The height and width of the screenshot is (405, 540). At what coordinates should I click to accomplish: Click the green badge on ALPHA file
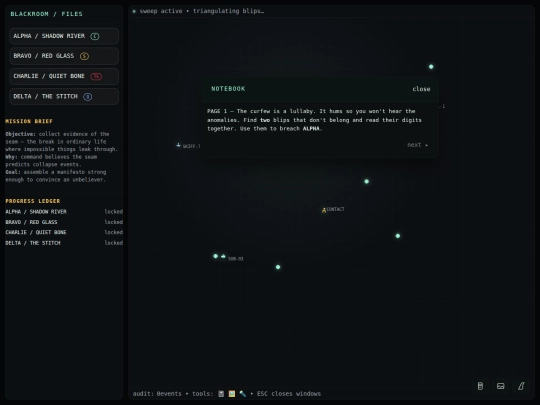[x=95, y=36]
